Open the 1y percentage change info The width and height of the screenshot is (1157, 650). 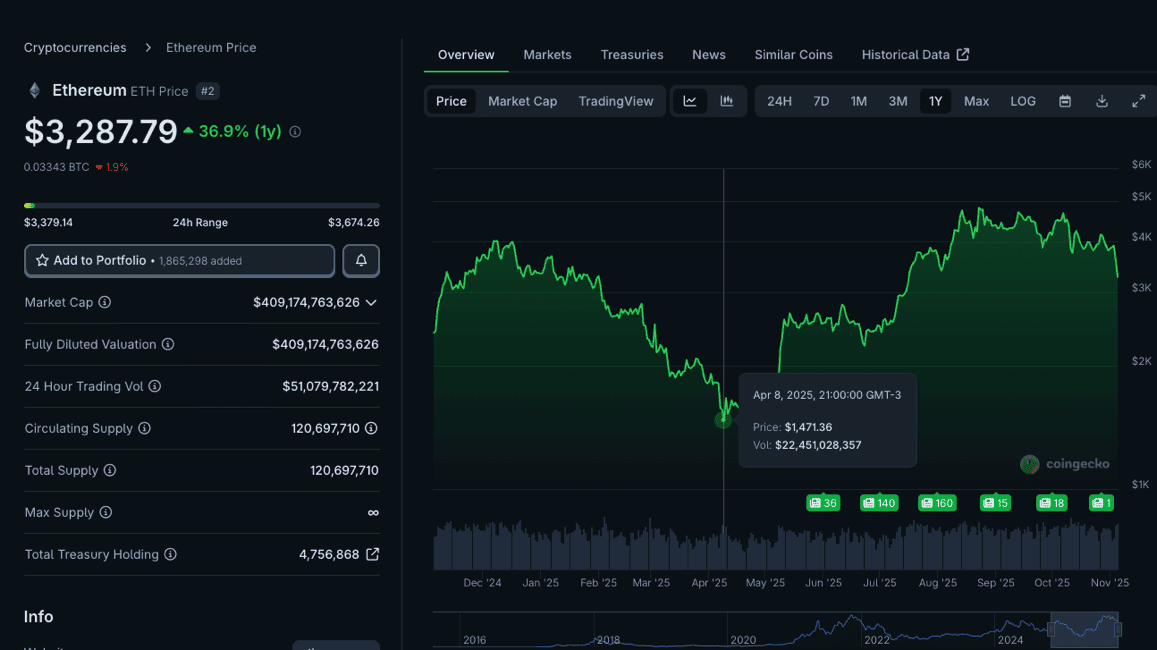point(295,132)
